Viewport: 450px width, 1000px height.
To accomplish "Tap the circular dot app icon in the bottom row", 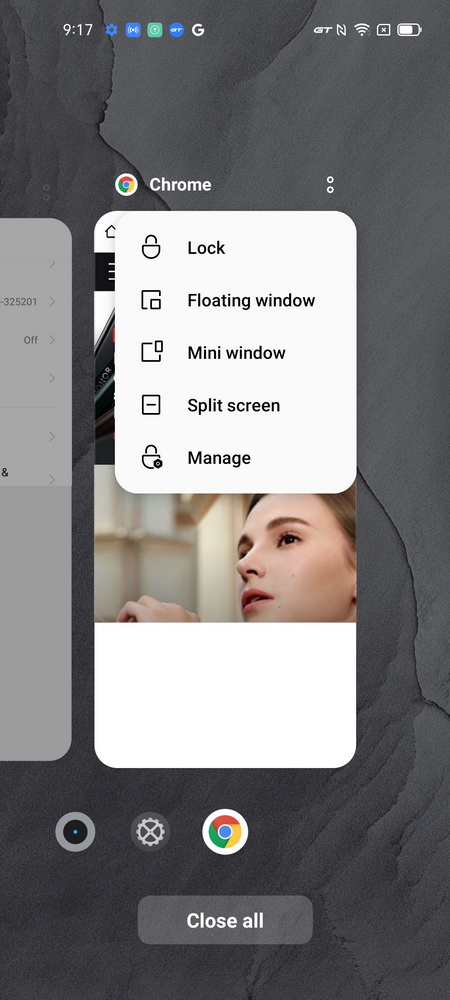I will (75, 832).
